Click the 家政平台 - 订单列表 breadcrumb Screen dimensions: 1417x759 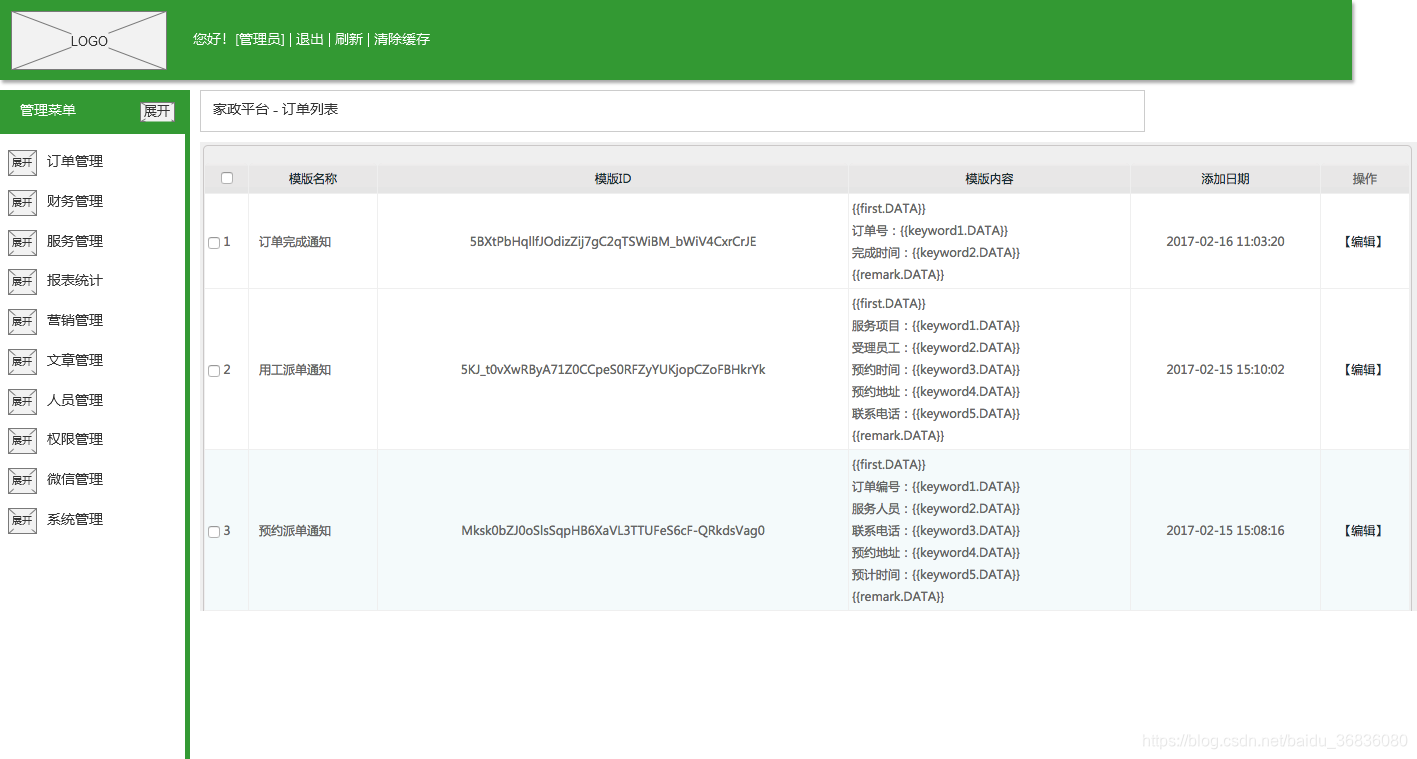click(x=275, y=109)
